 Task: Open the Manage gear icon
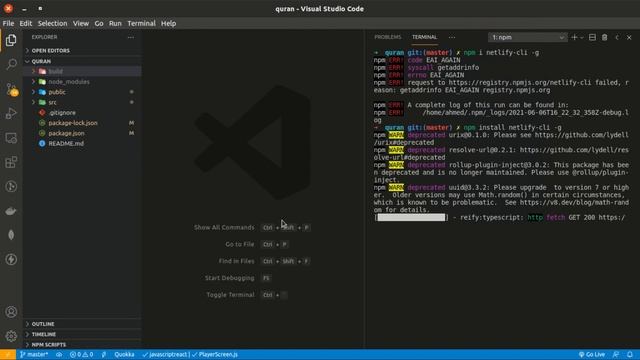click(x=11, y=336)
